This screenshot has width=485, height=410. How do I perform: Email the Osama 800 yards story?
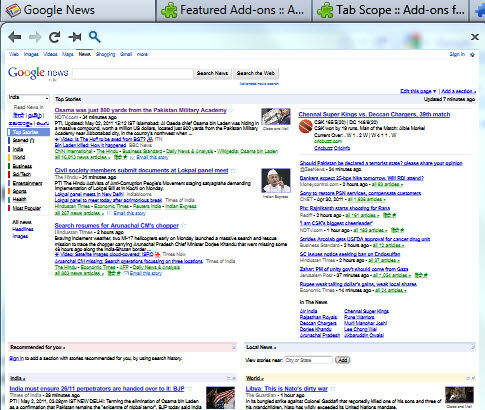(152, 157)
